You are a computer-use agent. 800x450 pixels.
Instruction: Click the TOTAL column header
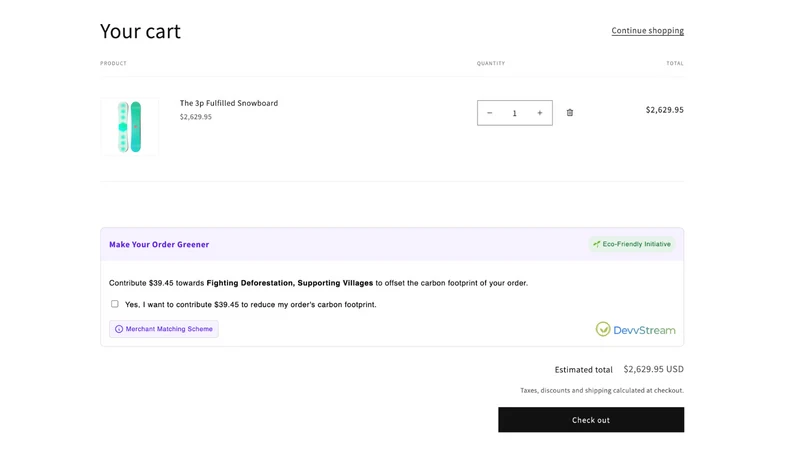674,63
